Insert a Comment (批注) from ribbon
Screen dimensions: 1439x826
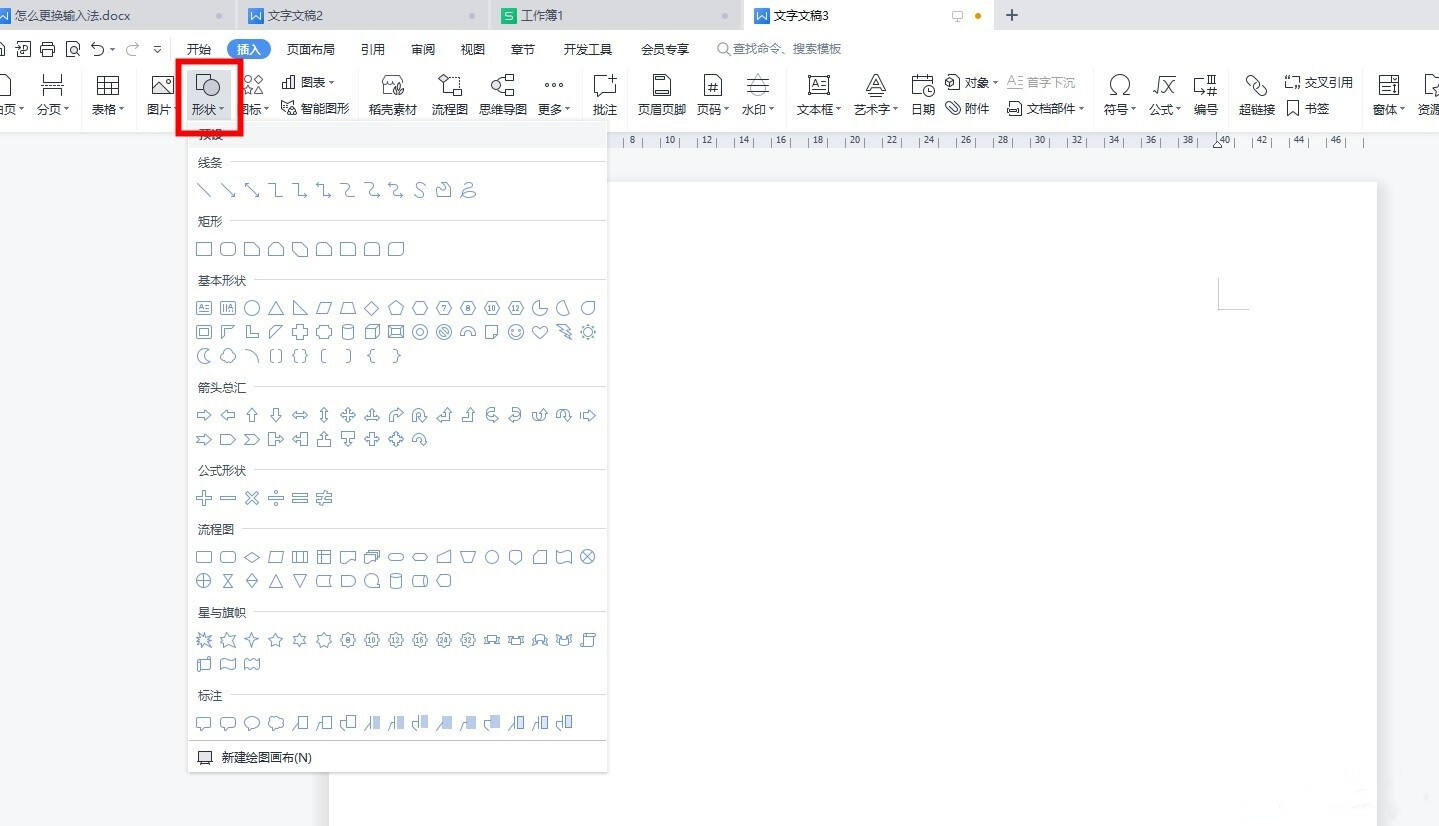click(604, 94)
